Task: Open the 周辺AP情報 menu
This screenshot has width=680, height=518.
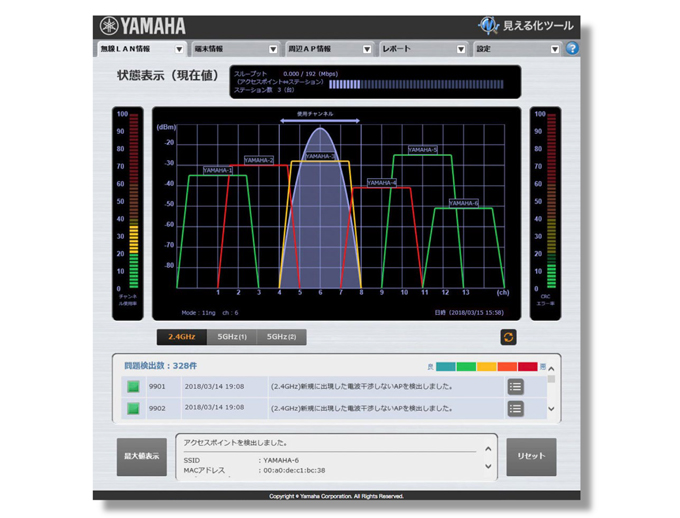Action: click(330, 49)
